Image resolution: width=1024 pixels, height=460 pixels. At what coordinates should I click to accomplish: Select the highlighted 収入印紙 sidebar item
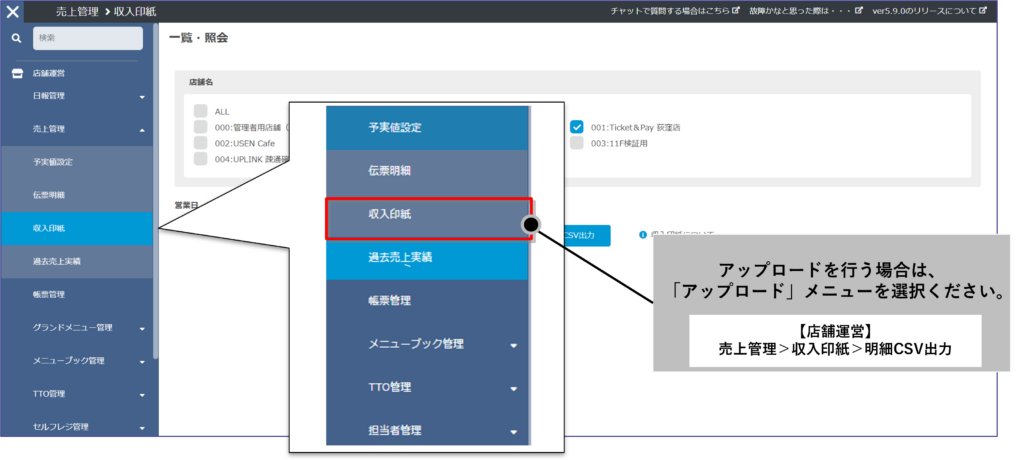(x=76, y=229)
